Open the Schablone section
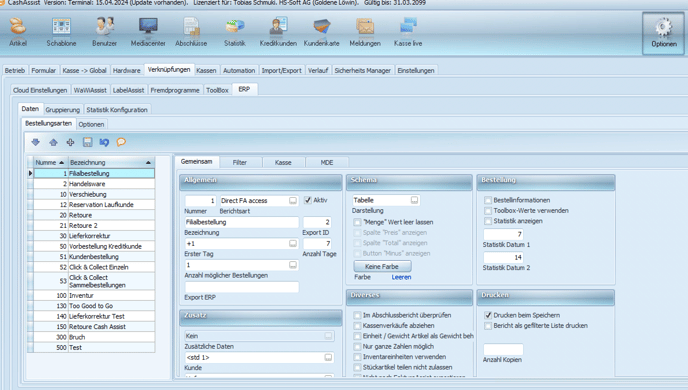The image size is (688, 390). (61, 32)
